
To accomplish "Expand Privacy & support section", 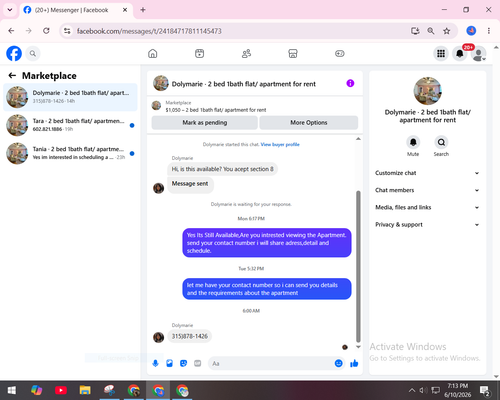I will click(x=428, y=225).
